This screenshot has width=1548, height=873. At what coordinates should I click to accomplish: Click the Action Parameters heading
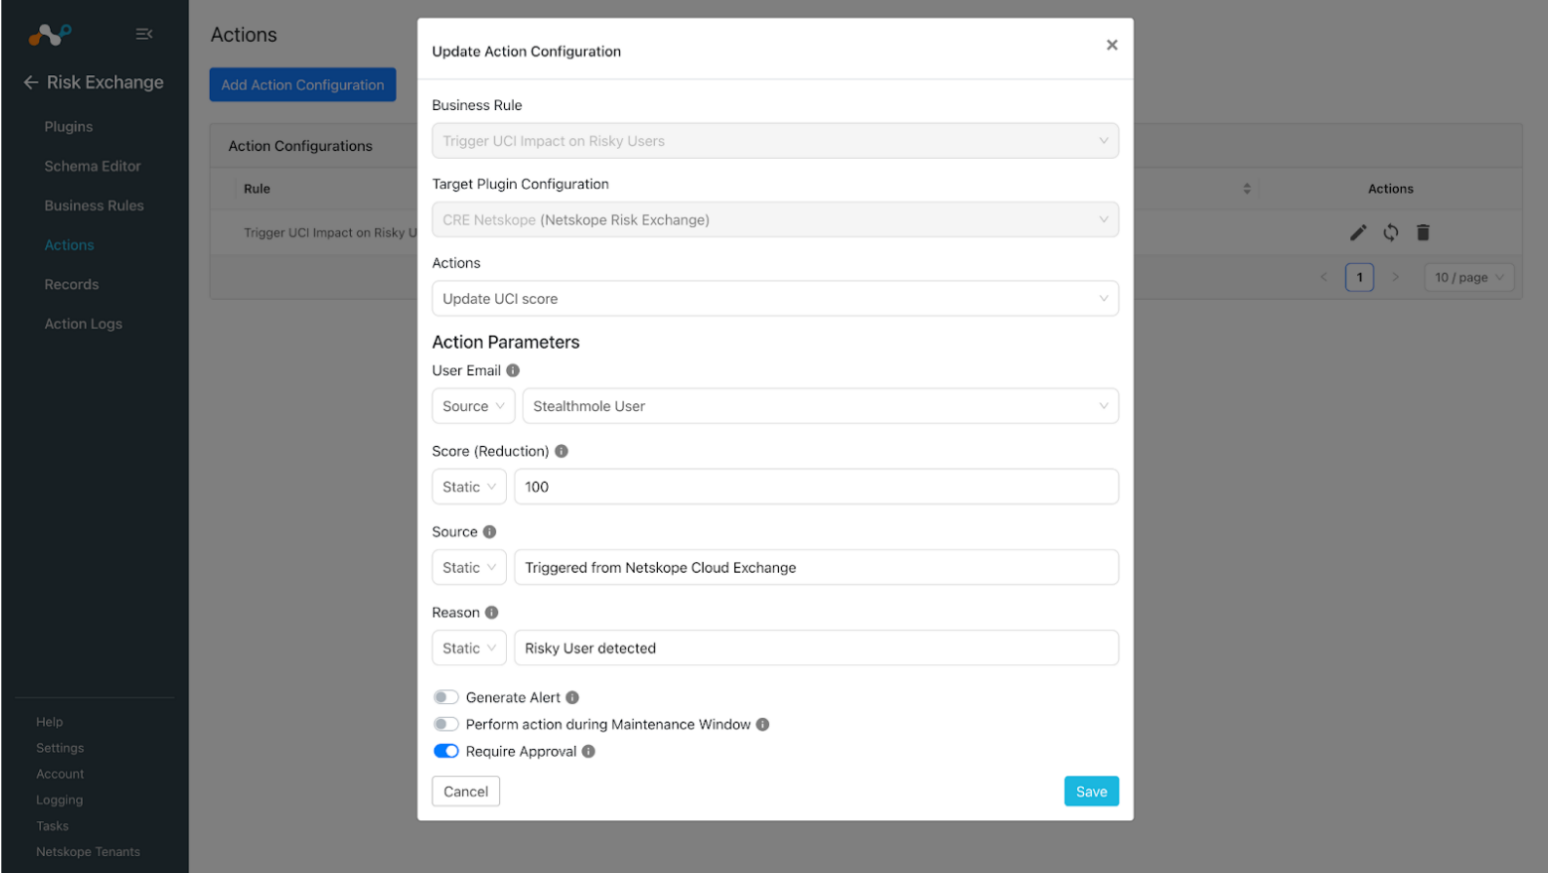click(x=506, y=342)
